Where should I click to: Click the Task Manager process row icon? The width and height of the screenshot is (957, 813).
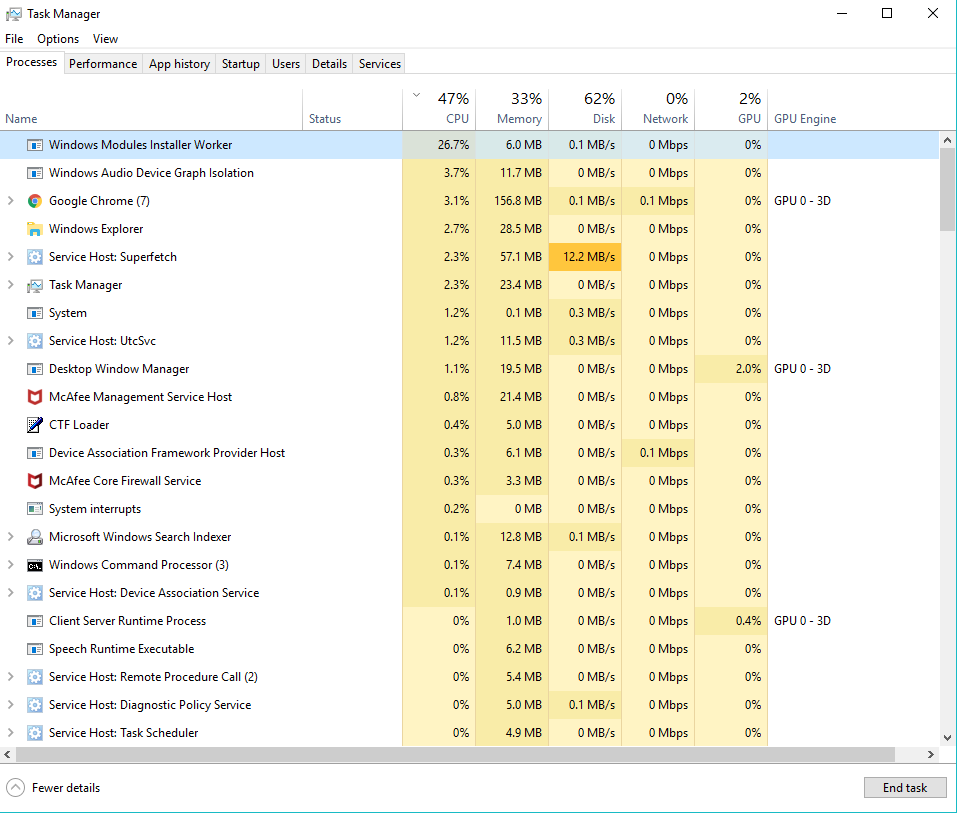click(35, 285)
